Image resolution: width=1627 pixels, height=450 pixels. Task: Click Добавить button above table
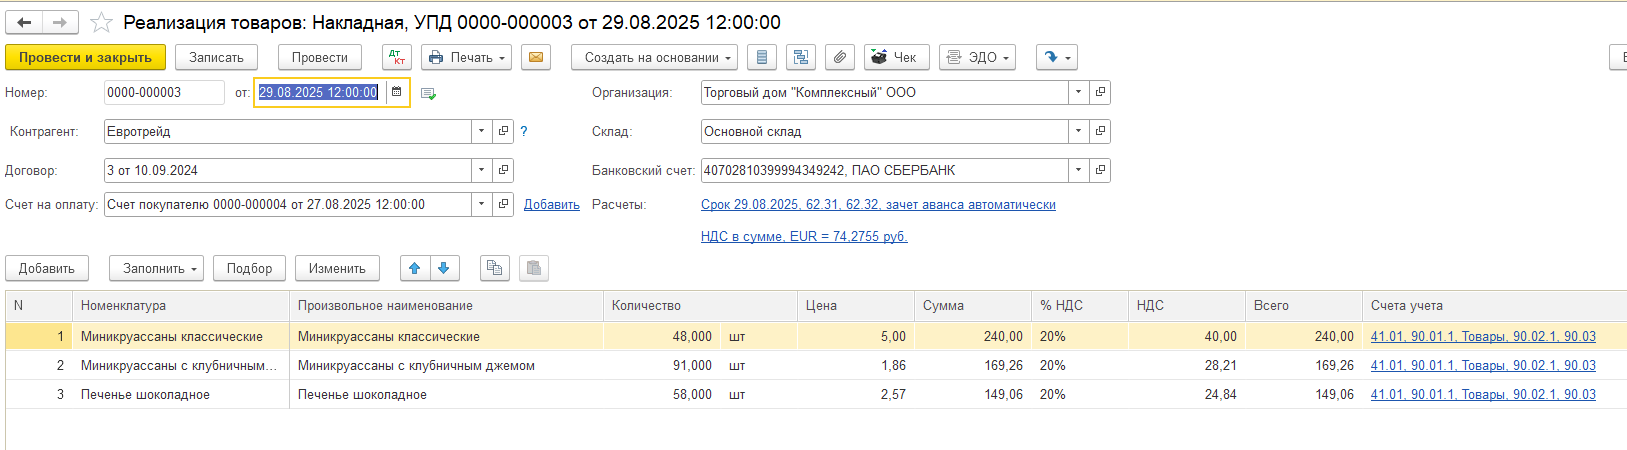point(47,268)
